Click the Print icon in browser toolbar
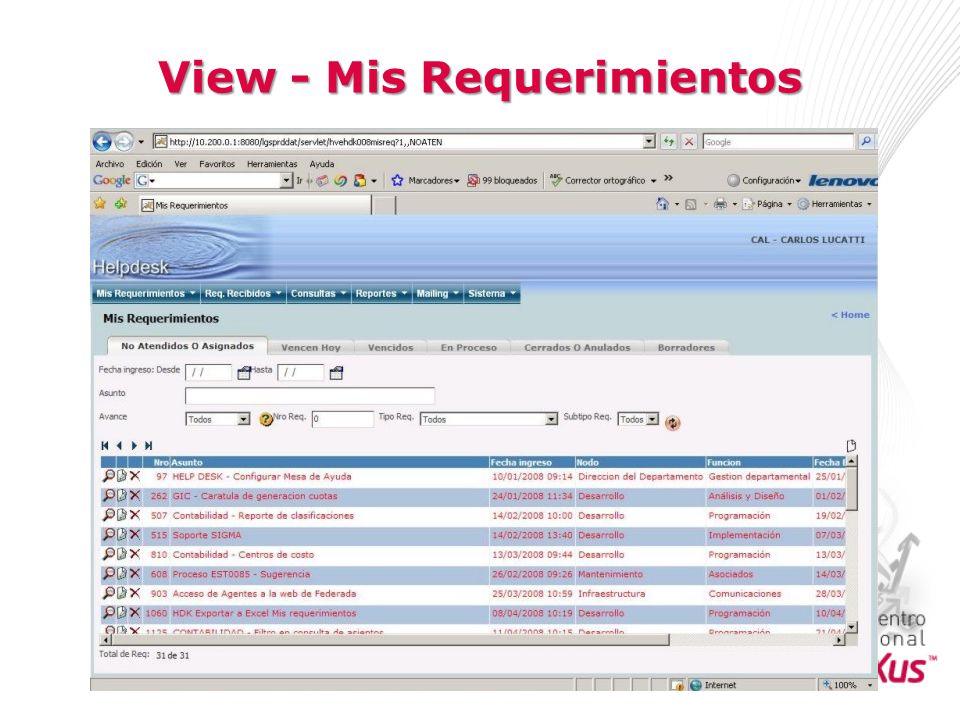Screen dimensions: 960x720 point(721,204)
